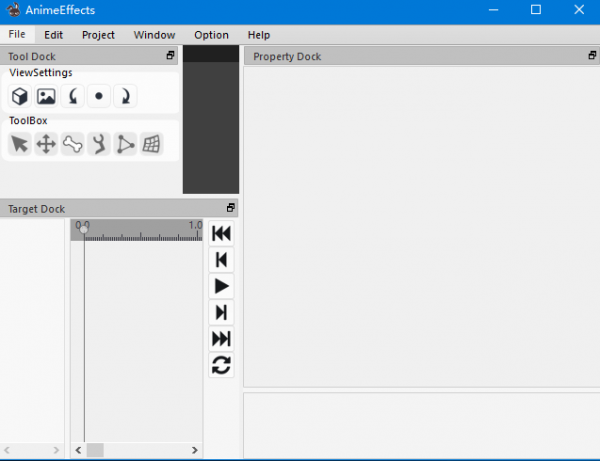Maximize the AnimeEffects window
Screen dimensions: 600x461
pyautogui.click(x=536, y=10)
